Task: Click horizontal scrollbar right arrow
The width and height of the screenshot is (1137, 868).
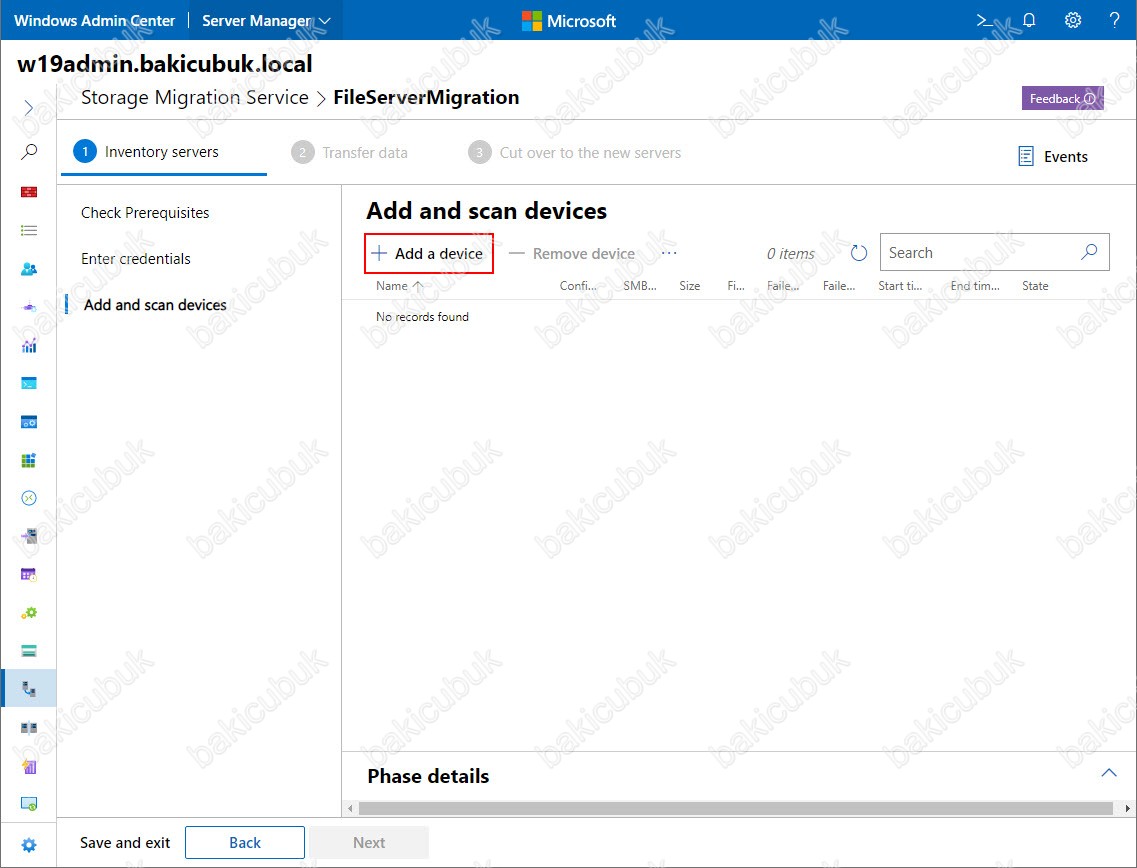Action: click(x=1127, y=808)
